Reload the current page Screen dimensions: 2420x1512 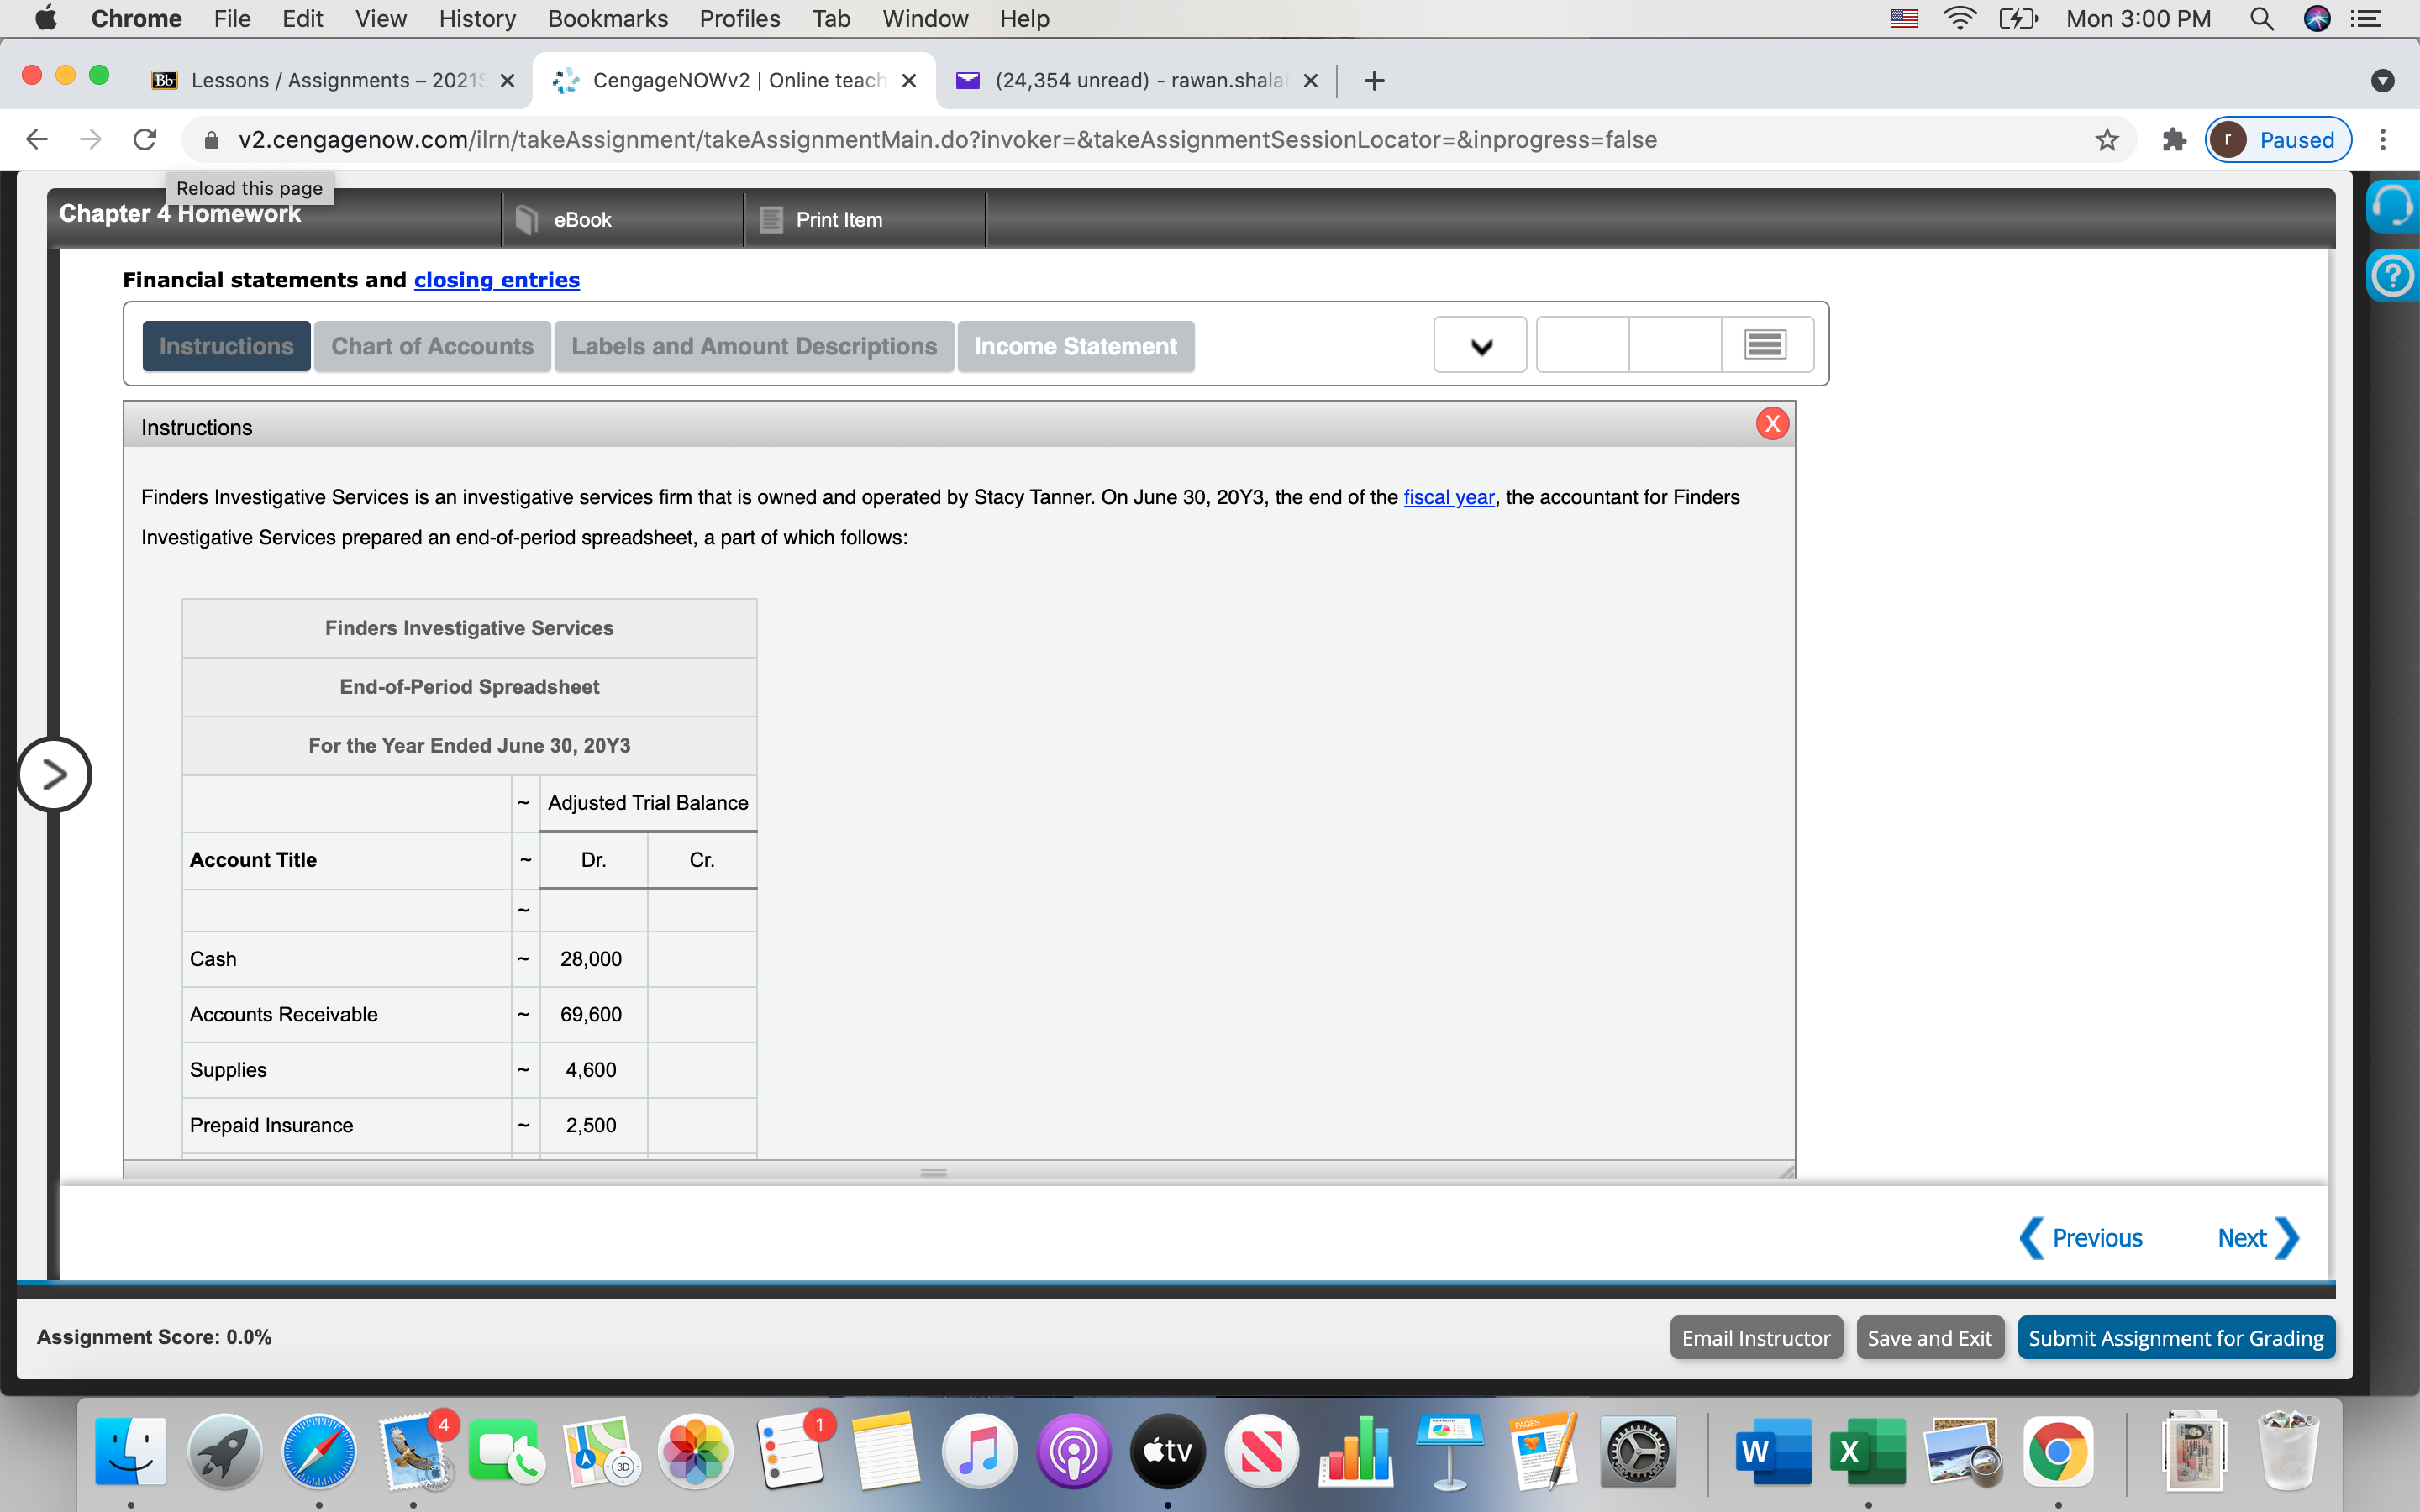click(144, 139)
